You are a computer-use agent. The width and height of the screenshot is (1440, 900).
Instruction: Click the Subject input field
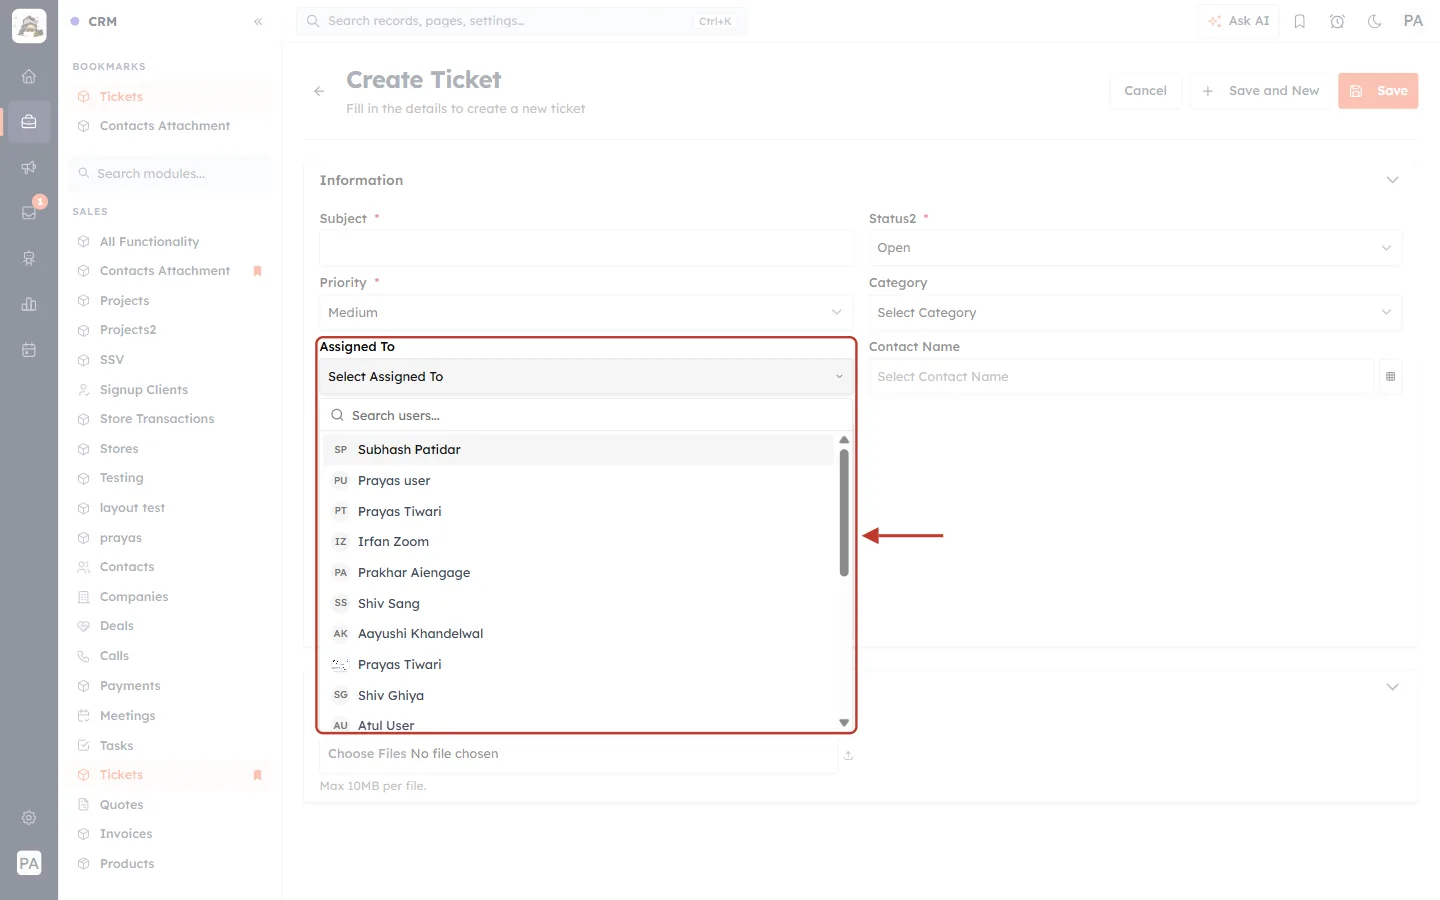(586, 248)
